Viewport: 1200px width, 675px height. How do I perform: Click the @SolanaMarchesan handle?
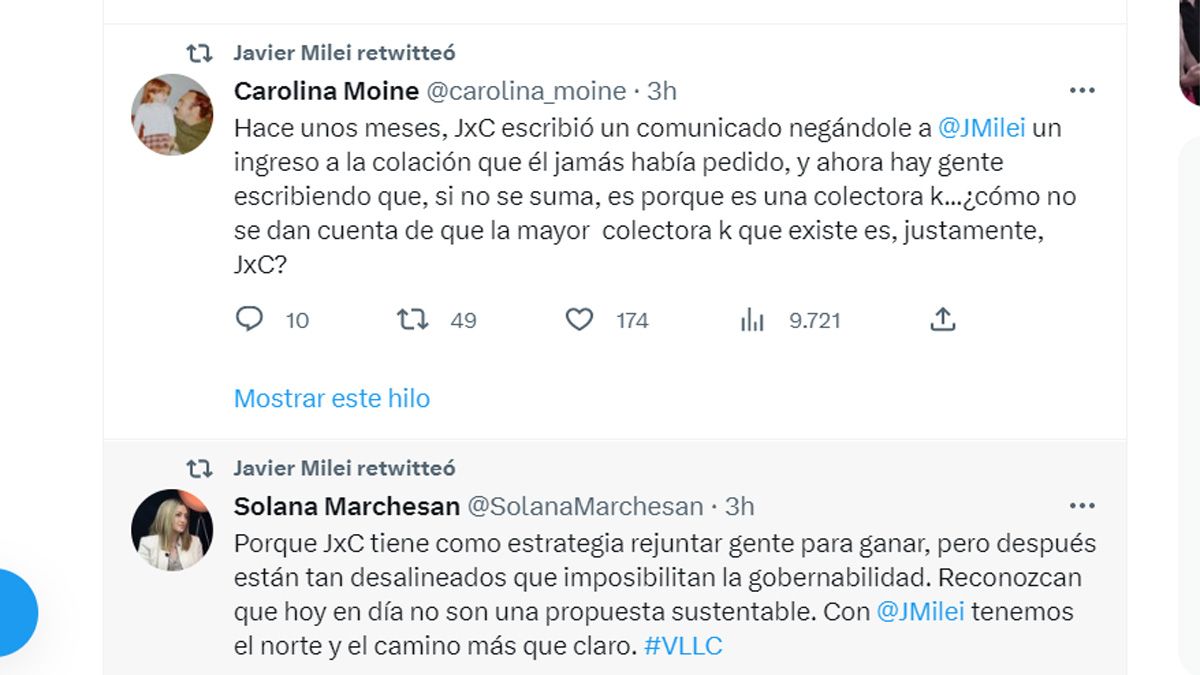coord(585,506)
